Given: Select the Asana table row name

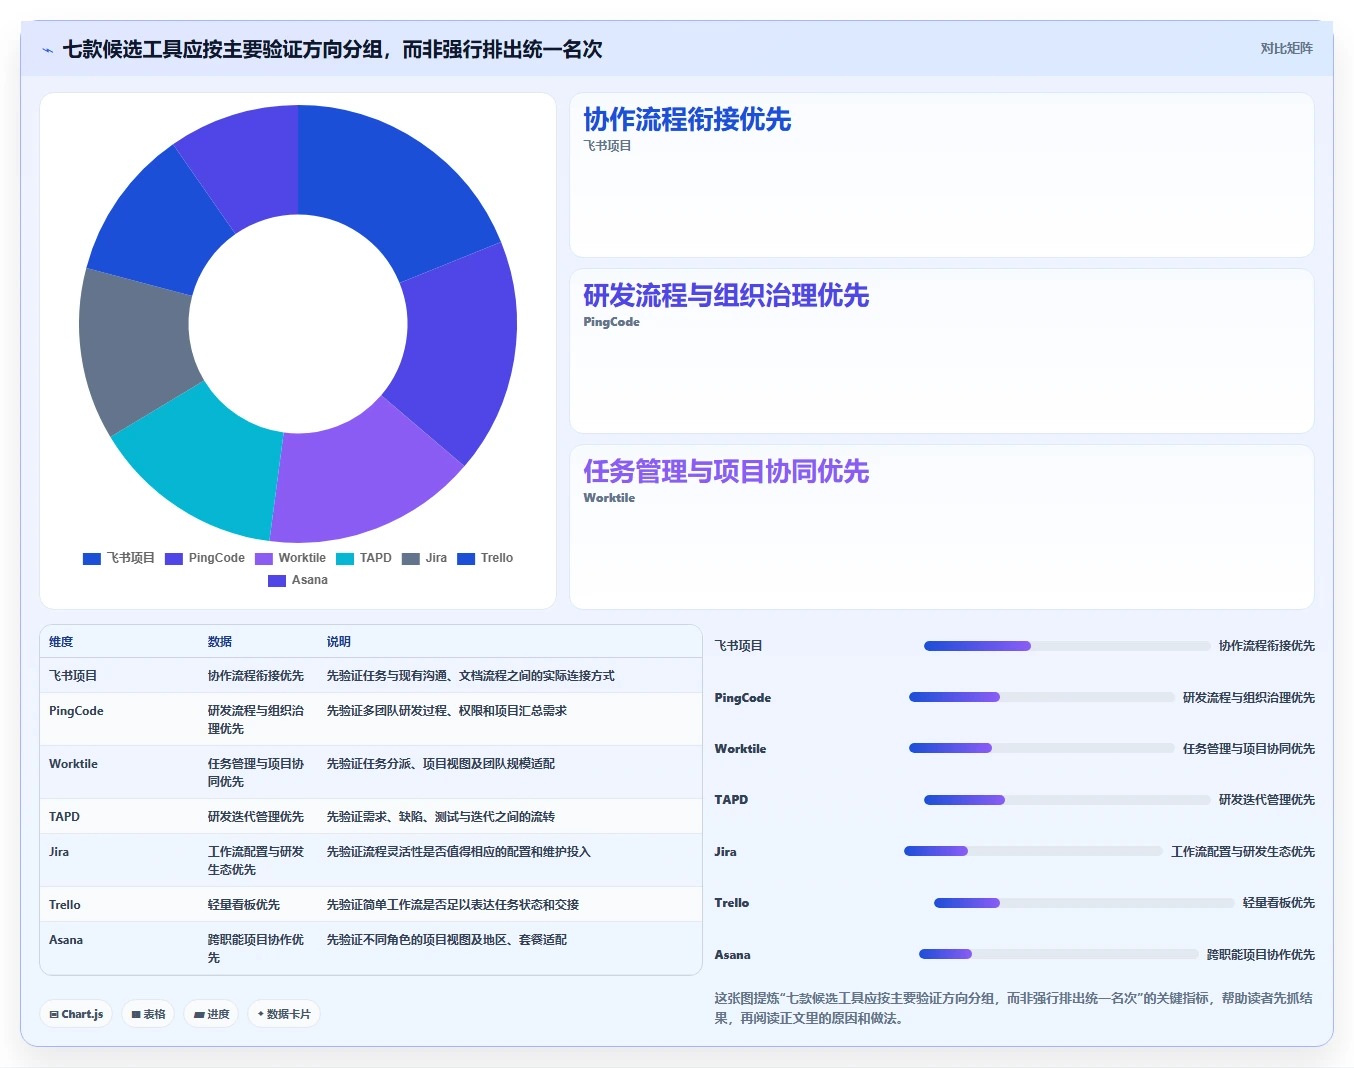Looking at the screenshot, I should 66,940.
